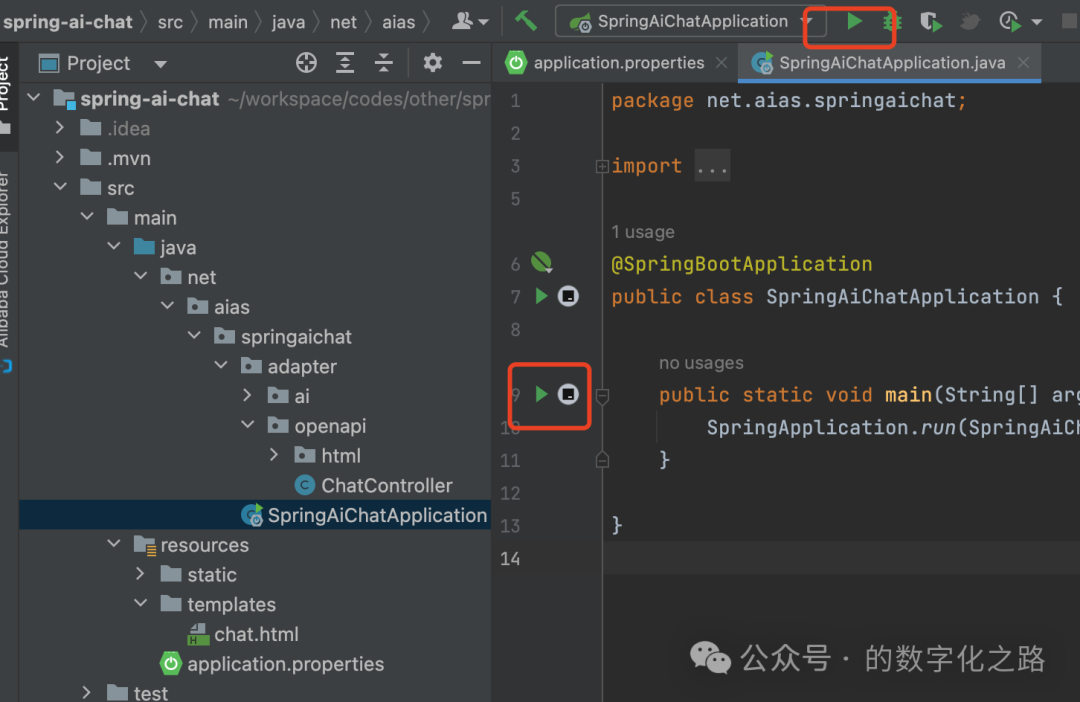This screenshot has height=702, width=1080.
Task: Click breadcrumb 'spring-ai-chat' in navigation bar
Action: tap(67, 22)
